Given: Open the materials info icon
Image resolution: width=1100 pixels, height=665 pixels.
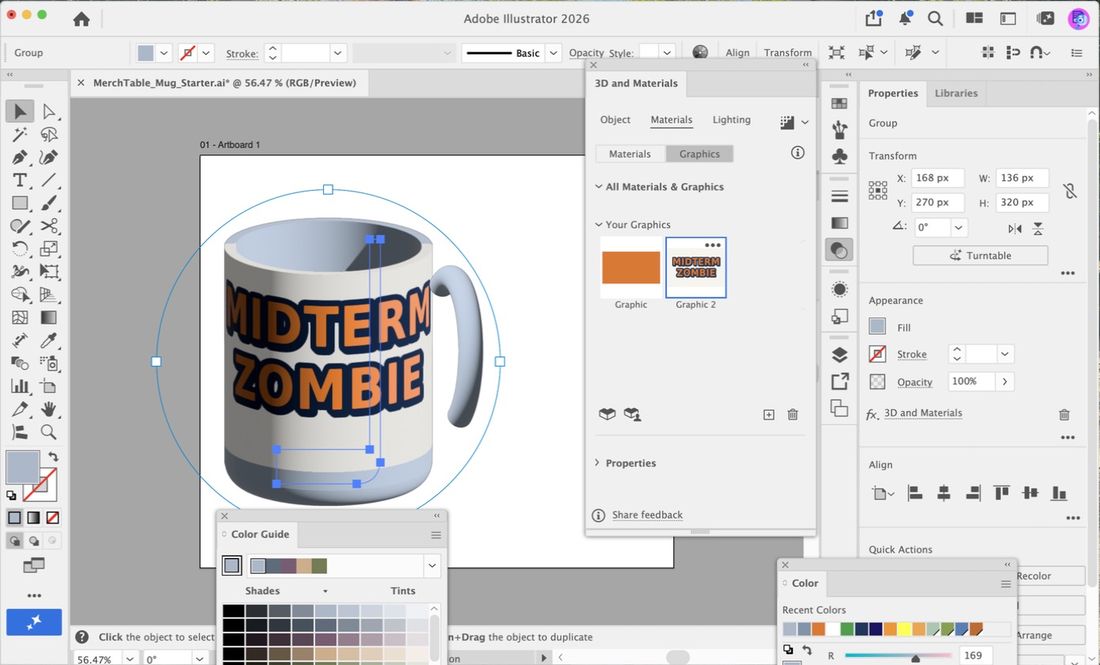Looking at the screenshot, I should pyautogui.click(x=798, y=153).
